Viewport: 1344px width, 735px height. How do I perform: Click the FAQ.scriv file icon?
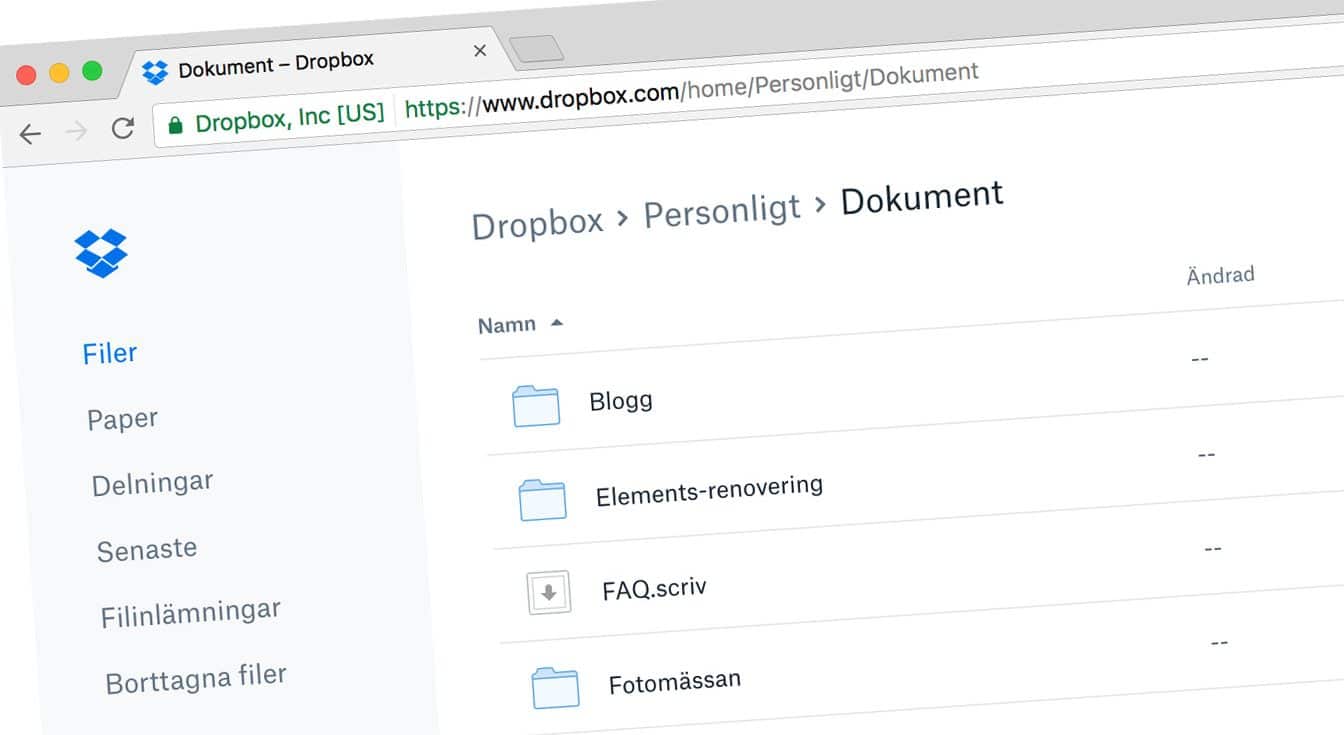click(x=549, y=591)
